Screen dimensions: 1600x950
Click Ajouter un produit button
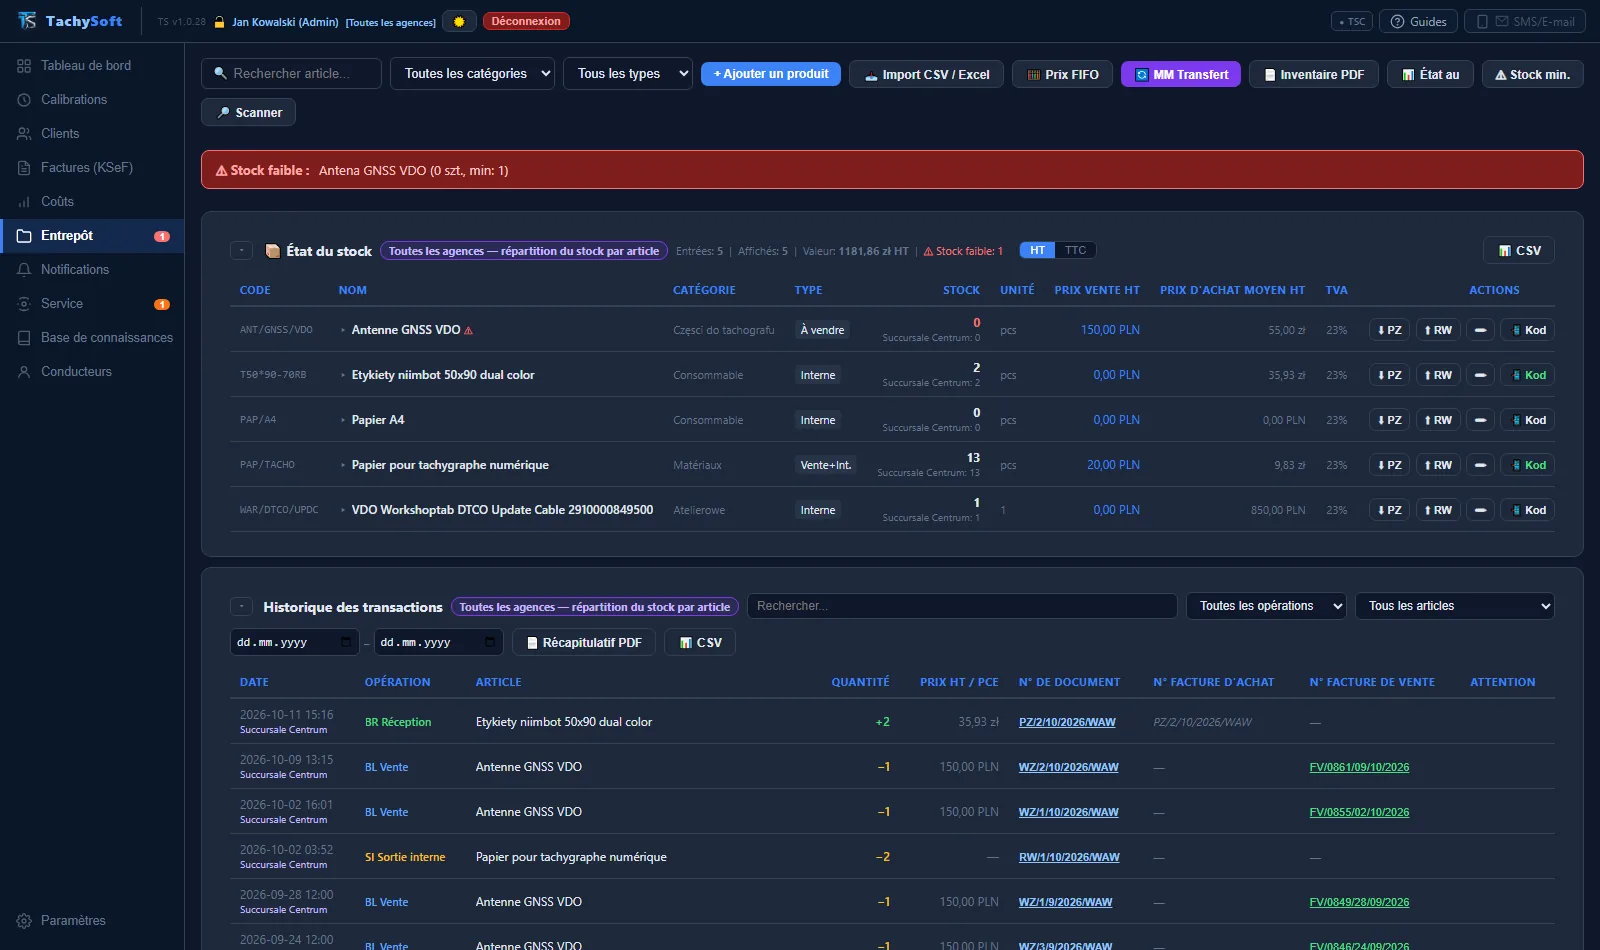pos(771,74)
